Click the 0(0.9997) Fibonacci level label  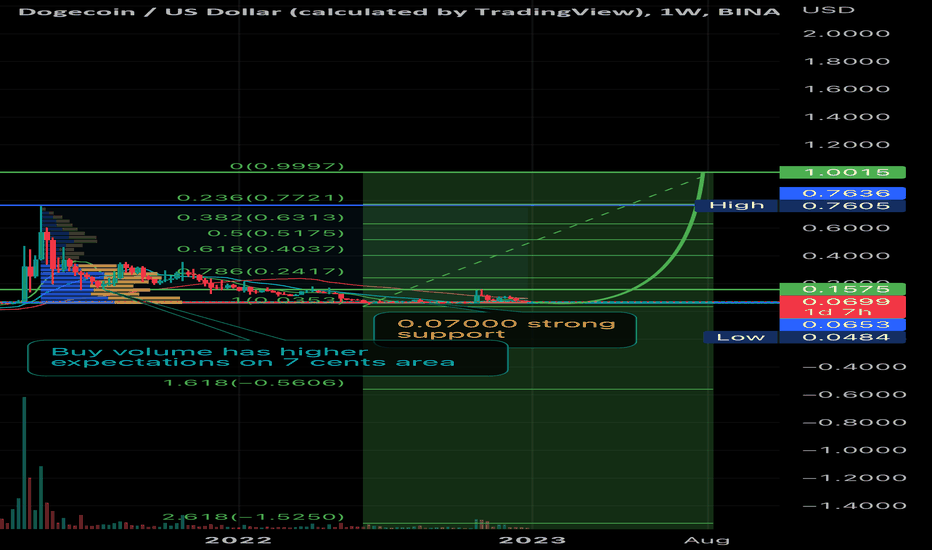point(287,166)
